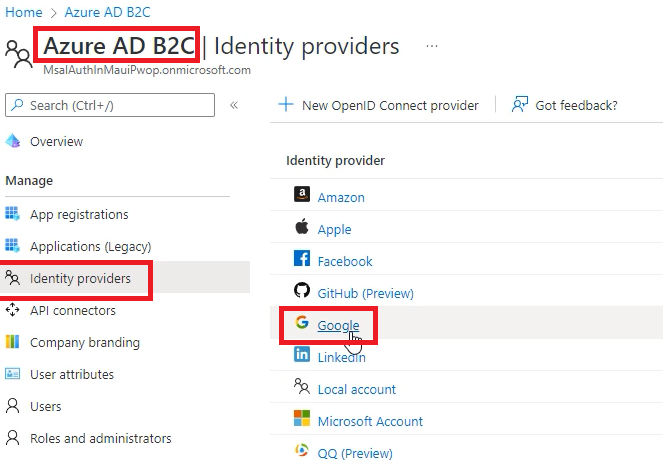Click the Manage section heading
Screen dimensions: 663x465
pos(29,181)
